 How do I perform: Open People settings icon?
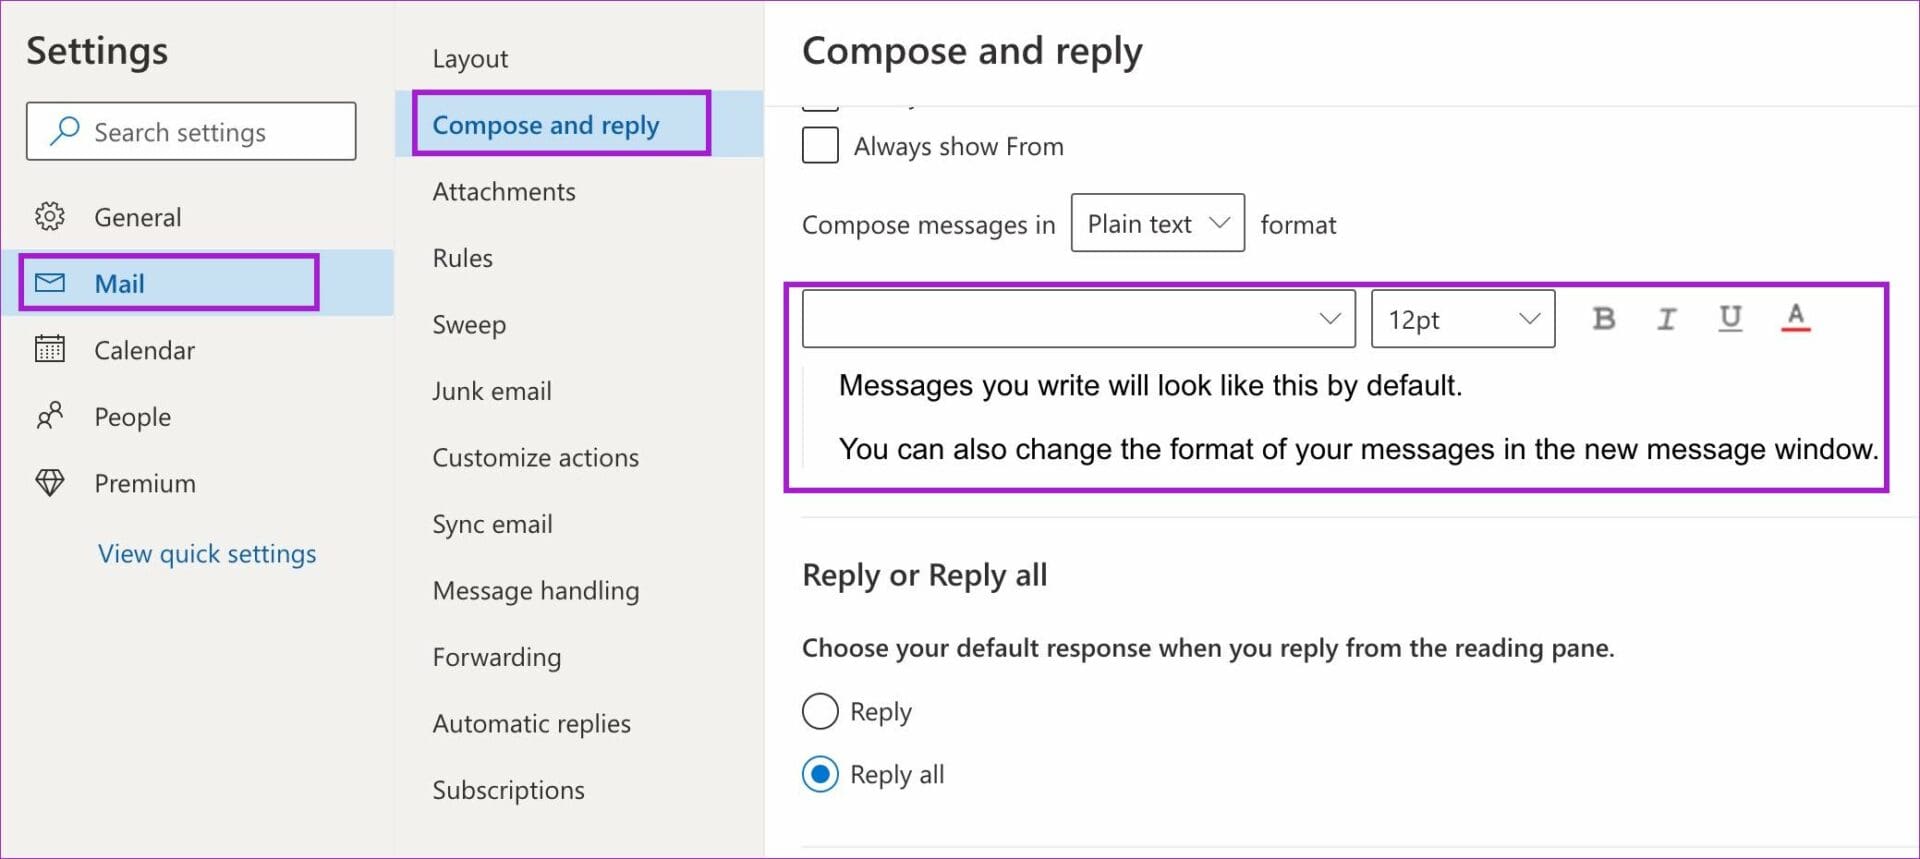(50, 416)
